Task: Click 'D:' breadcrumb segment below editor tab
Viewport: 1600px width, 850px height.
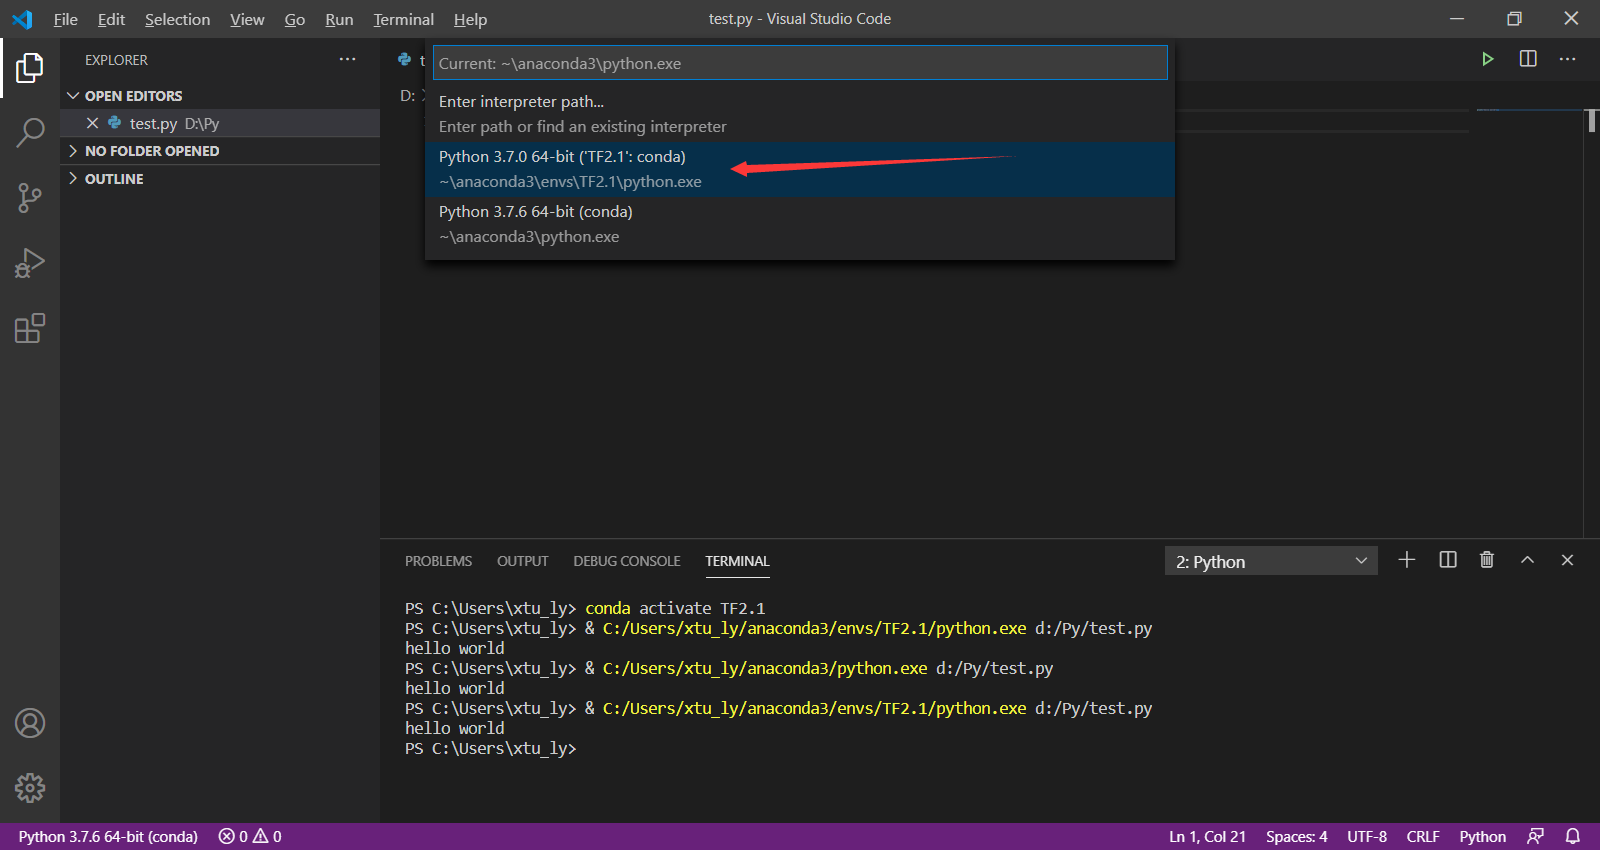Action: (x=407, y=96)
